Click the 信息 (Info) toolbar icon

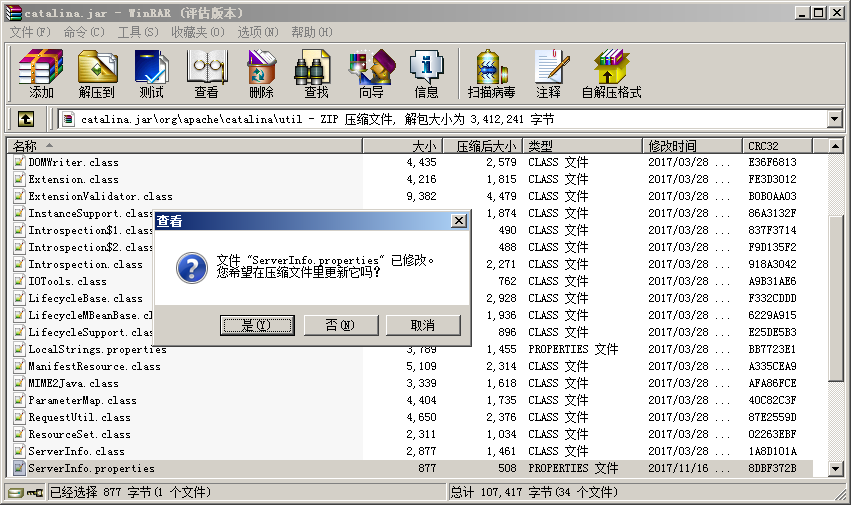pyautogui.click(x=427, y=74)
